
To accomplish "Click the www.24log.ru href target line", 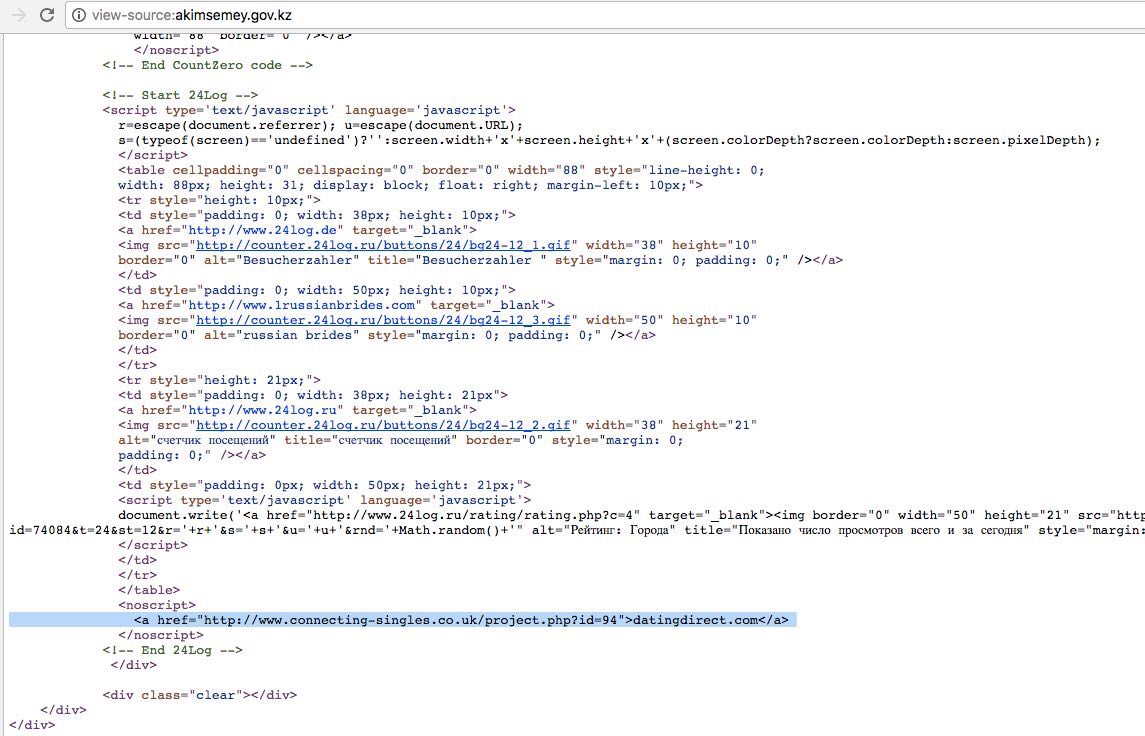I will pyautogui.click(x=297, y=410).
